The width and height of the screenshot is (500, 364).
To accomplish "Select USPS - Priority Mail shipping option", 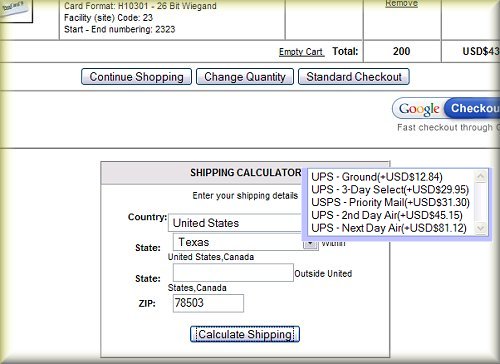I will coord(390,202).
